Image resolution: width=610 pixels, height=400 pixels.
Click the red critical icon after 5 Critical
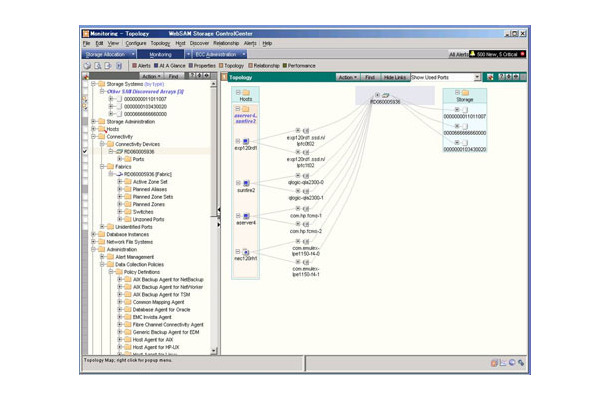pos(523,54)
